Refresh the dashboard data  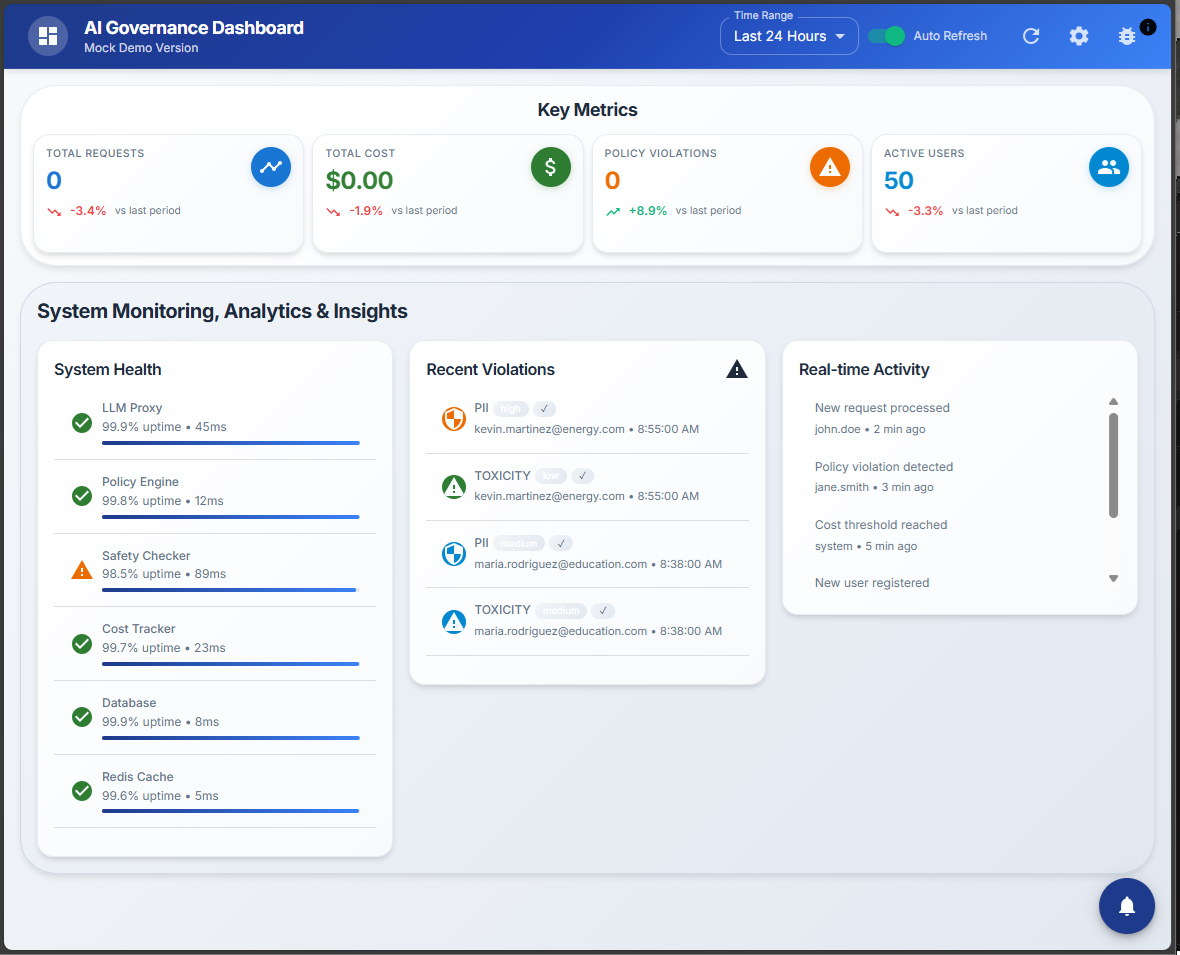click(x=1031, y=36)
